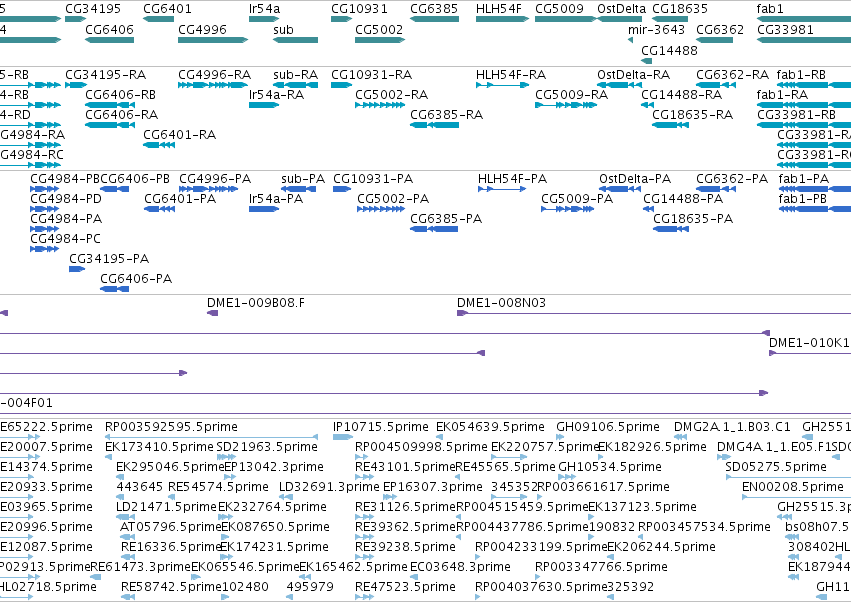Click the OstDelta gene feature
This screenshot has height=602, width=851.
pyautogui.click(x=619, y=19)
